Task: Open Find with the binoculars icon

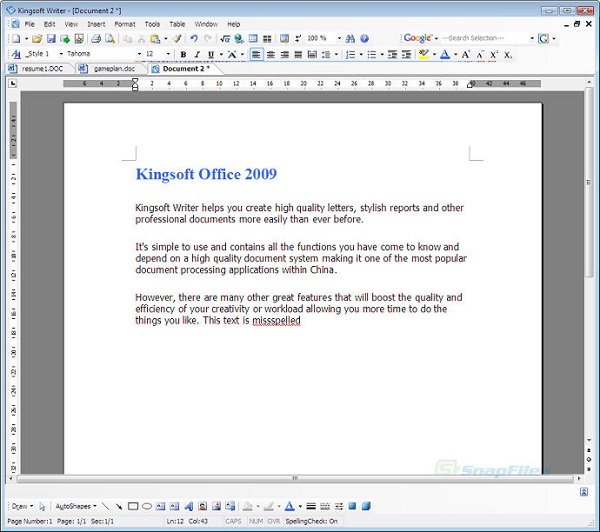Action: pos(350,39)
